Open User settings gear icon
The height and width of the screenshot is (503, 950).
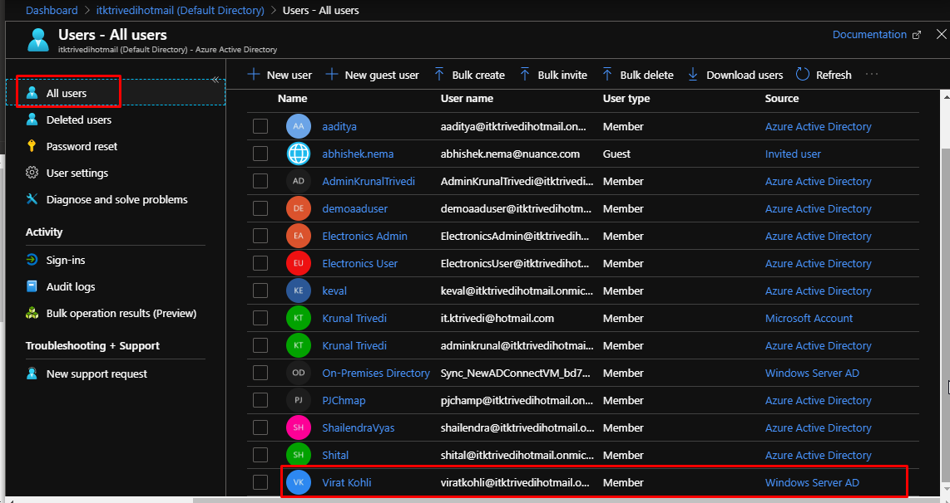click(32, 173)
